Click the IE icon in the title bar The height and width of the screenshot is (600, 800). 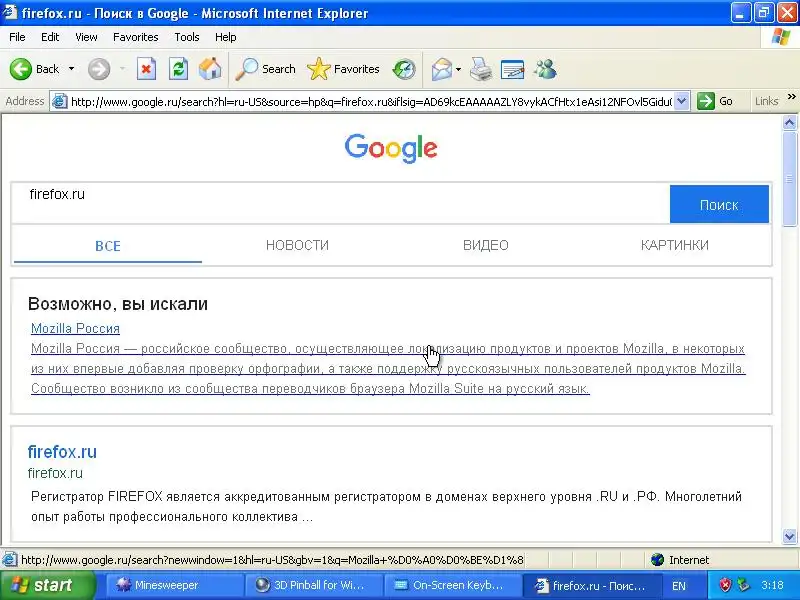click(10, 12)
